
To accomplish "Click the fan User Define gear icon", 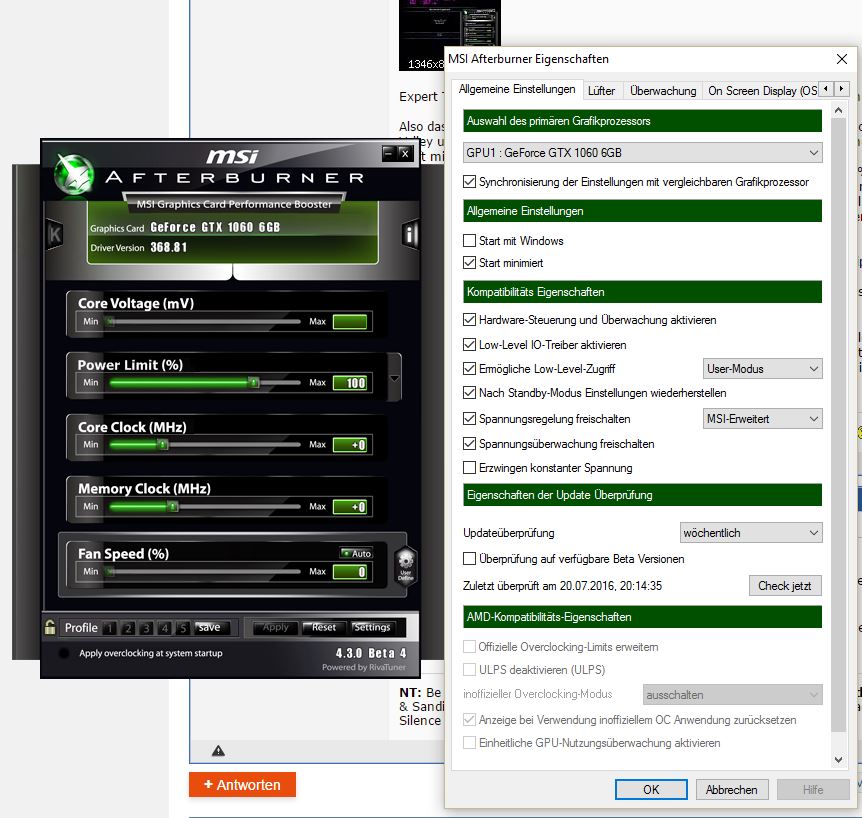I will coord(406,566).
